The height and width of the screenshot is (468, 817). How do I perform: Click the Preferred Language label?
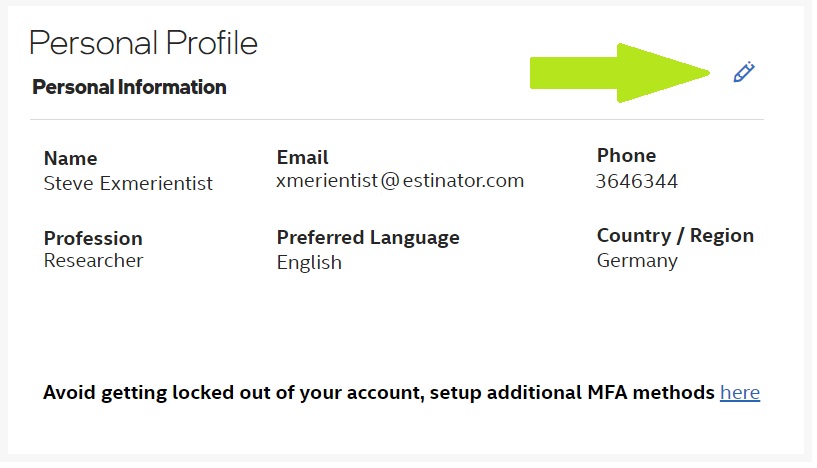(x=368, y=237)
